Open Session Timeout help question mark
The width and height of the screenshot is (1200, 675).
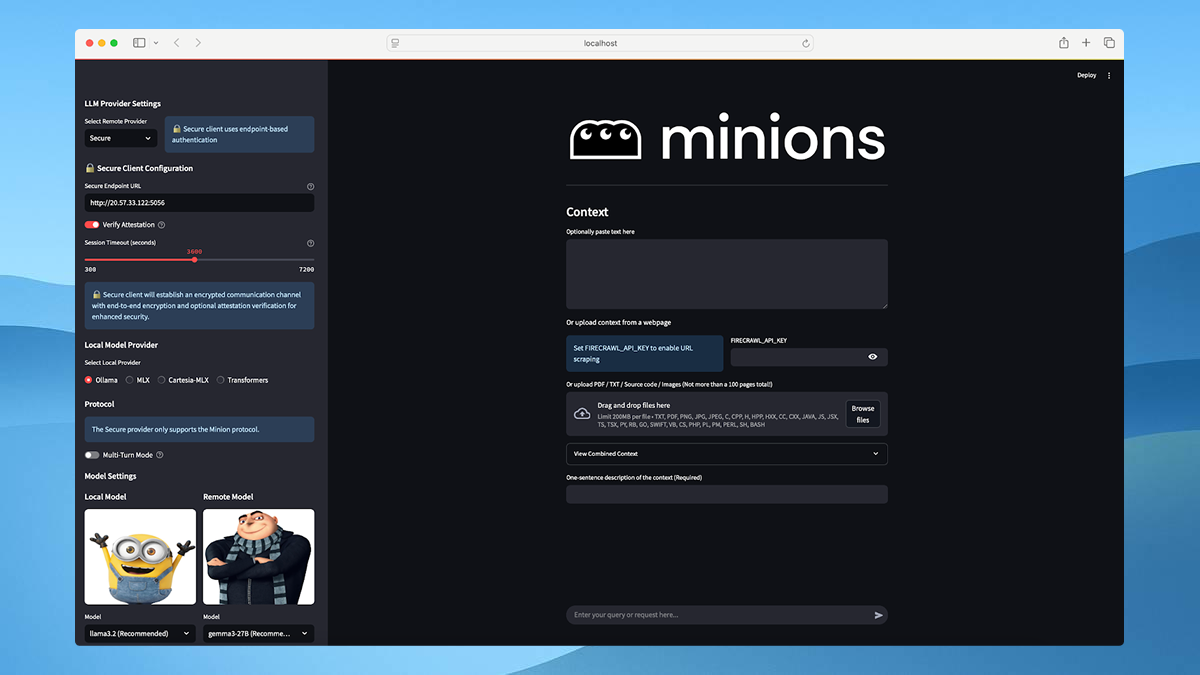310,242
